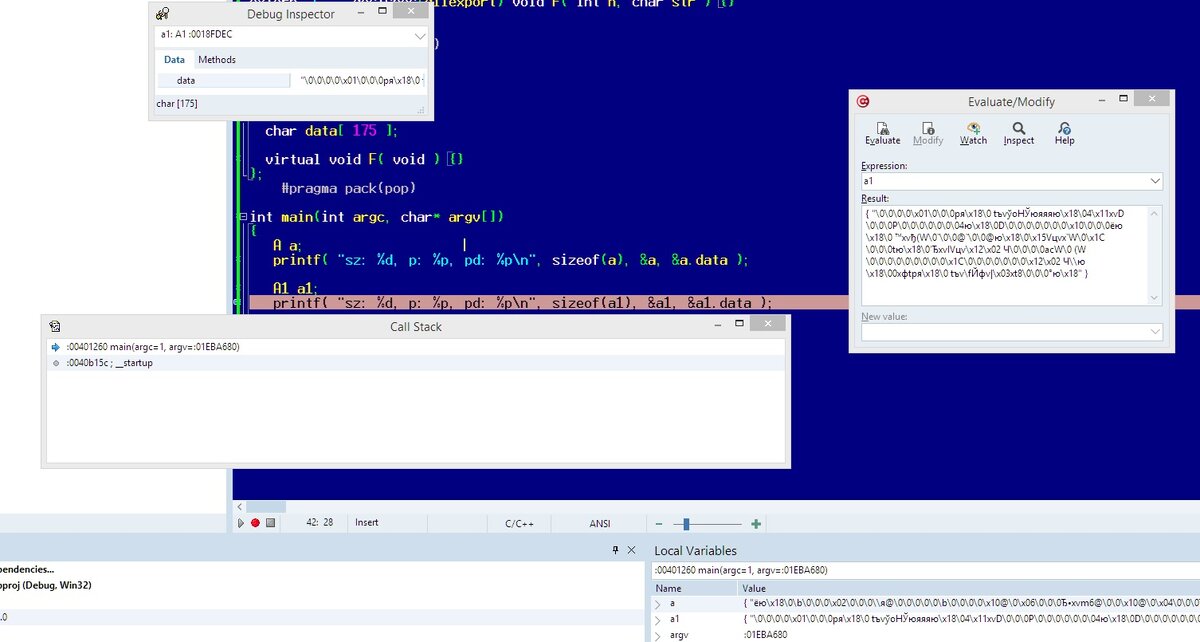Click the project (Debug, Win32) entry
1200x642 pixels.
coord(46,585)
